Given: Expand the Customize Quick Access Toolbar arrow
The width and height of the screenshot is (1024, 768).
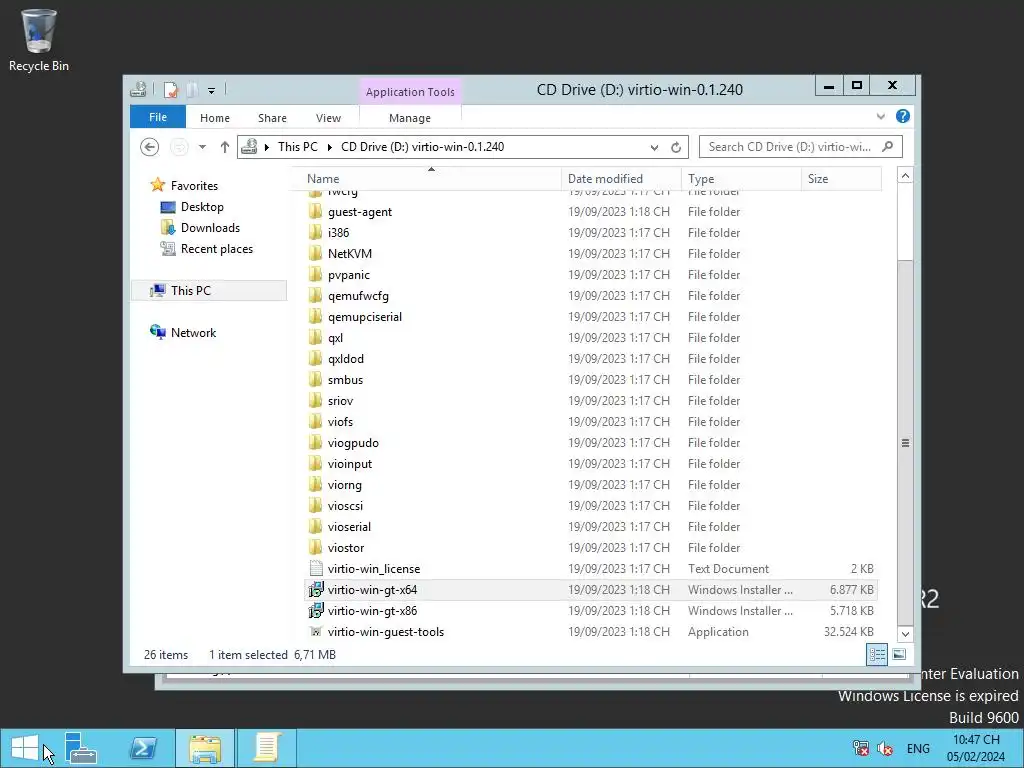Looking at the screenshot, I should (212, 91).
